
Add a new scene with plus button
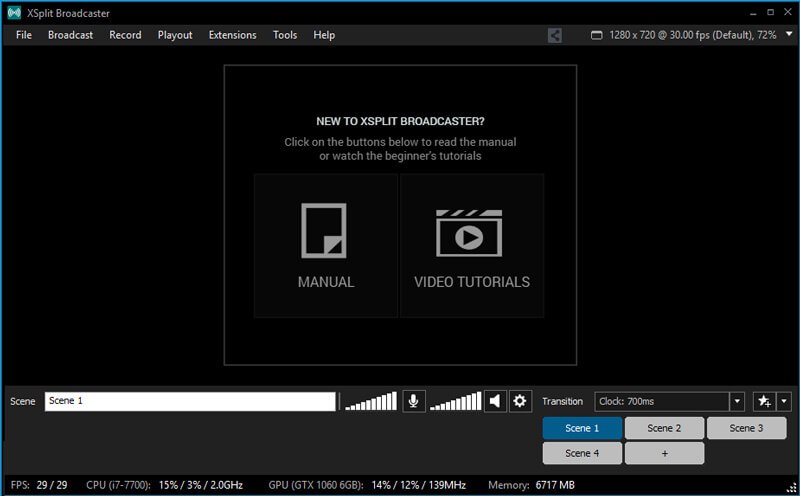[664, 453]
